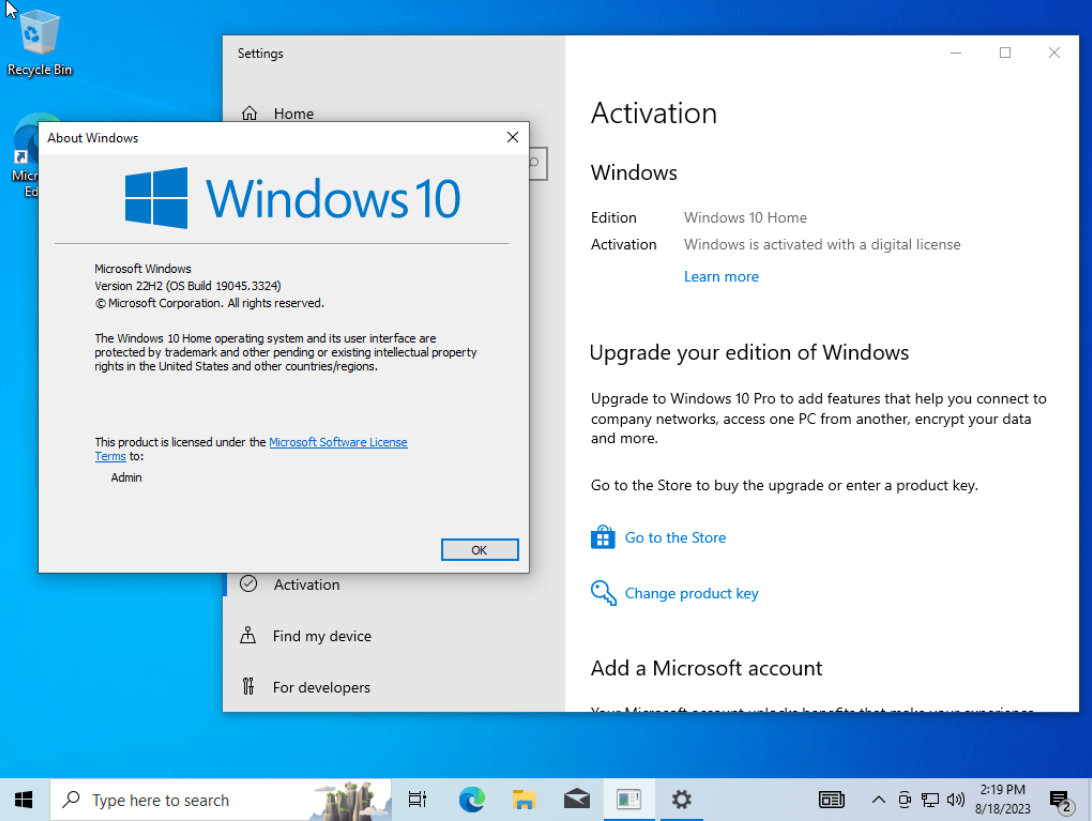Launch Microsoft Edge from taskbar
The height and width of the screenshot is (821, 1092).
(x=471, y=799)
